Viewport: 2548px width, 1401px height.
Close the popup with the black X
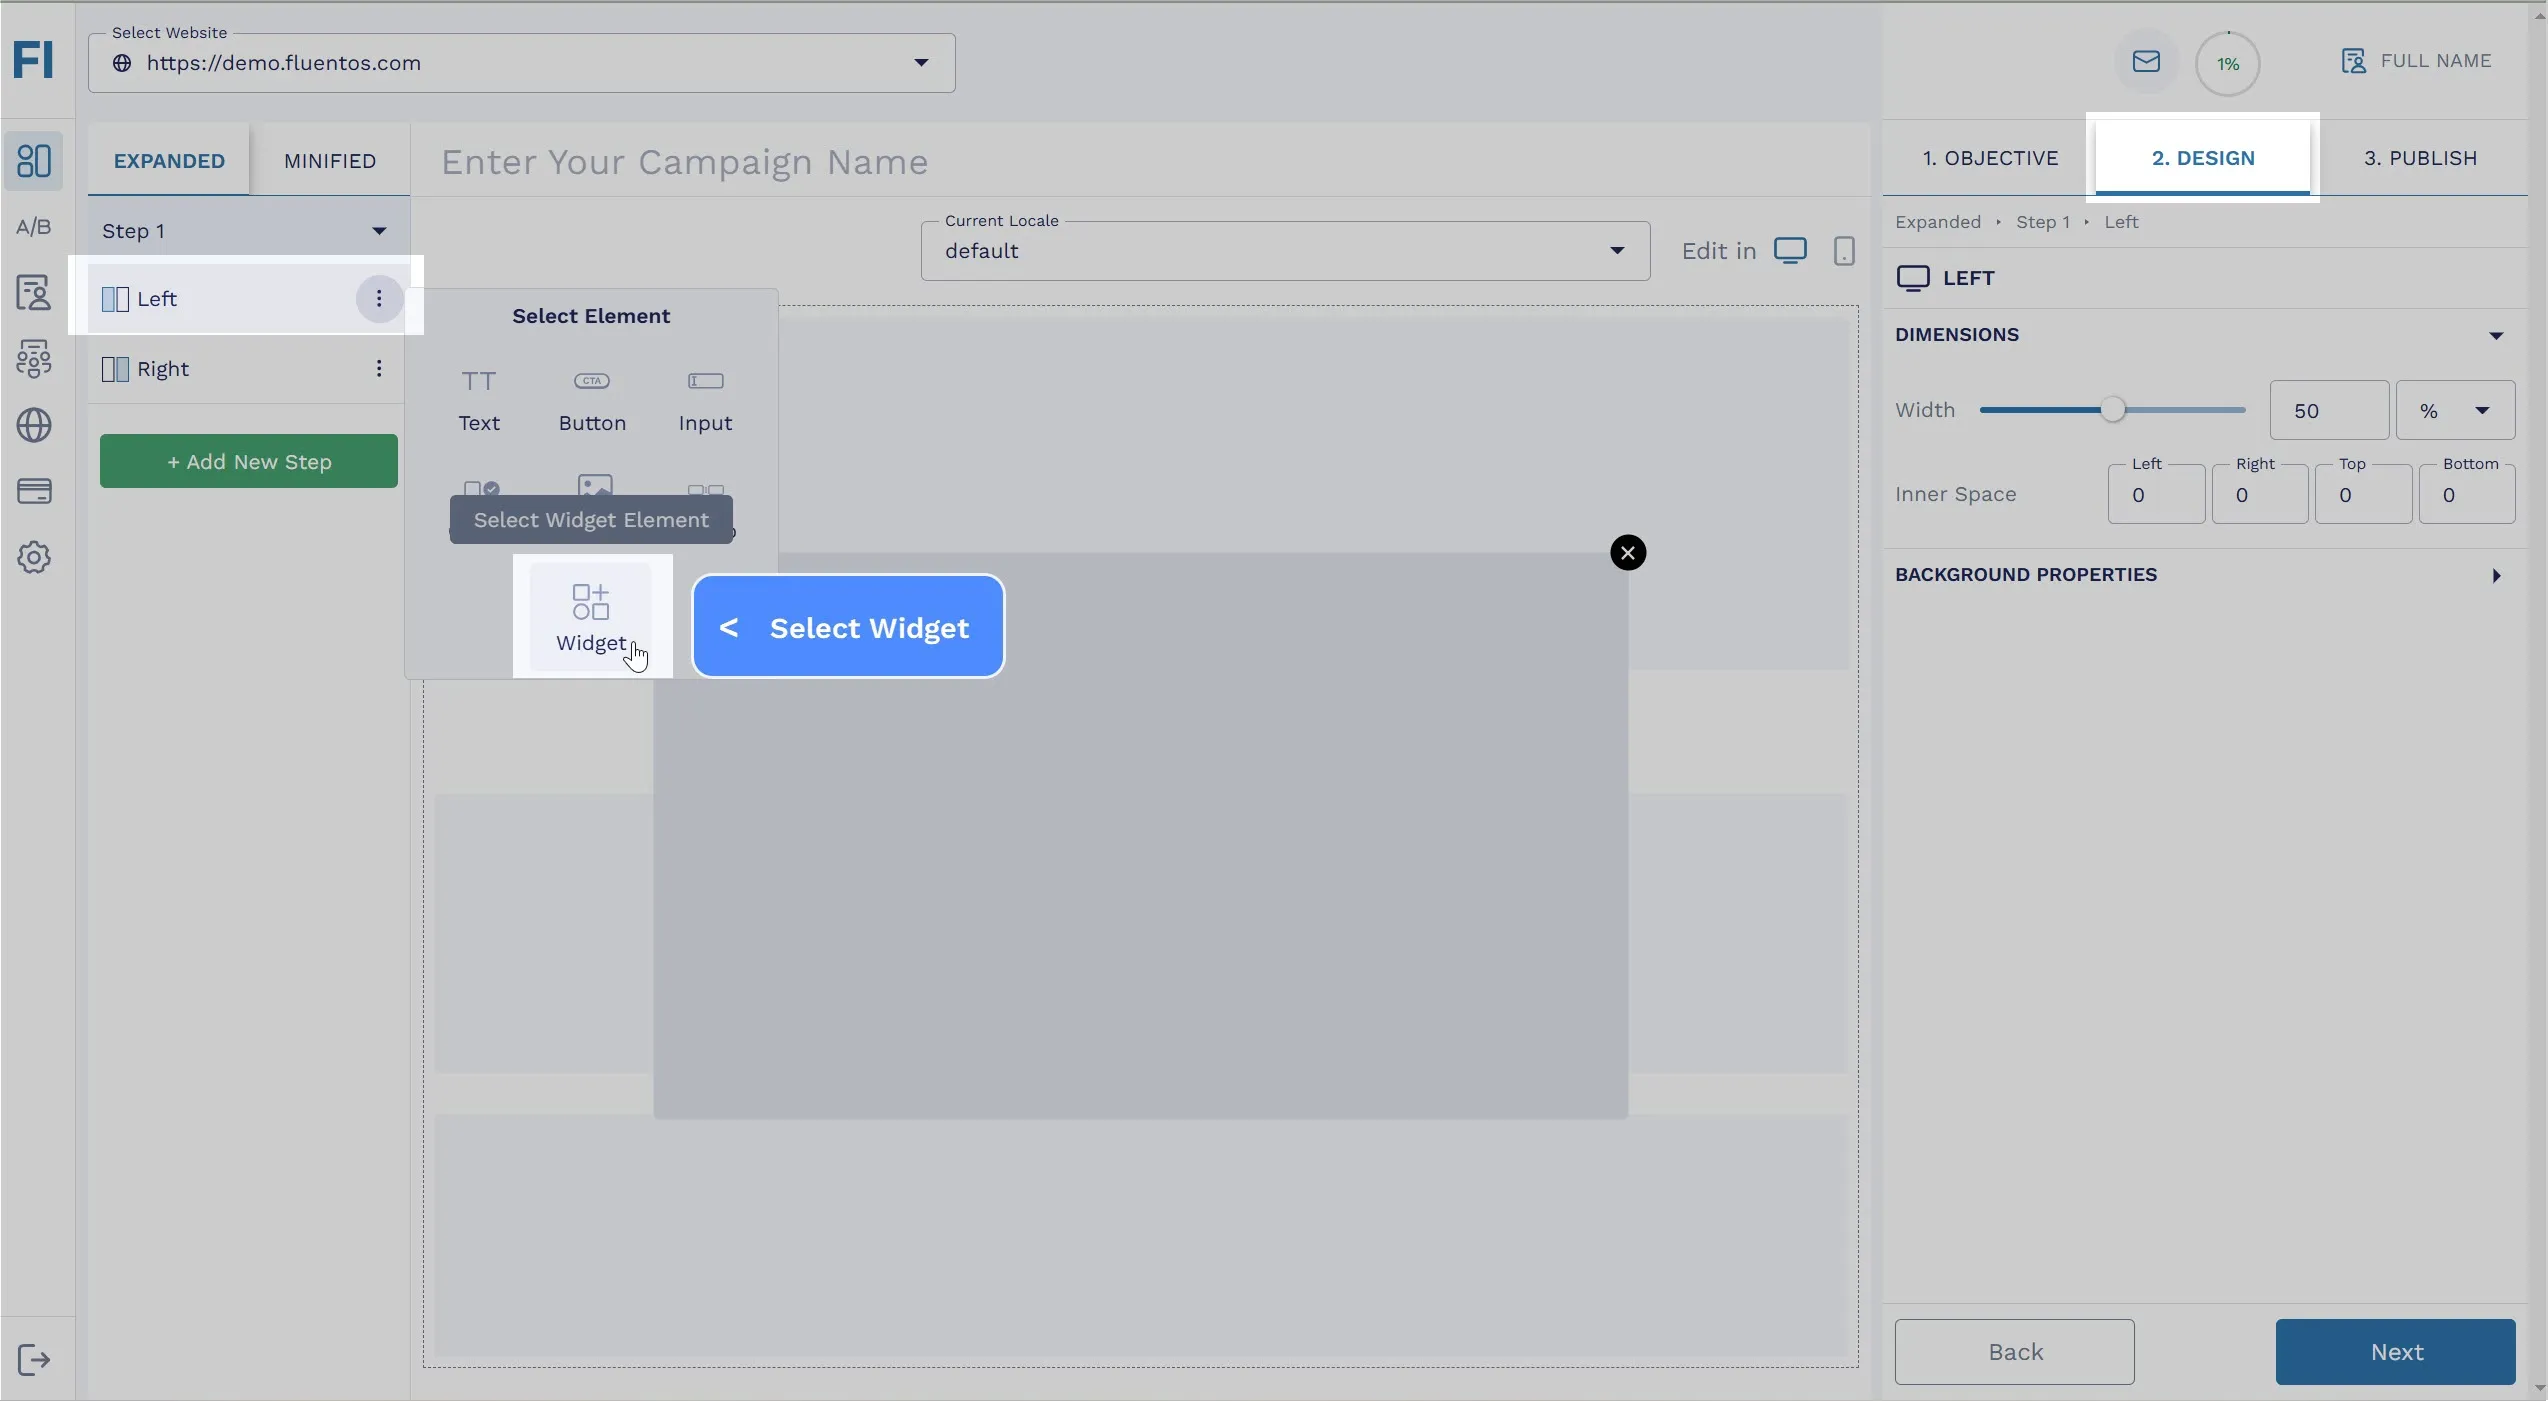[x=1628, y=552]
